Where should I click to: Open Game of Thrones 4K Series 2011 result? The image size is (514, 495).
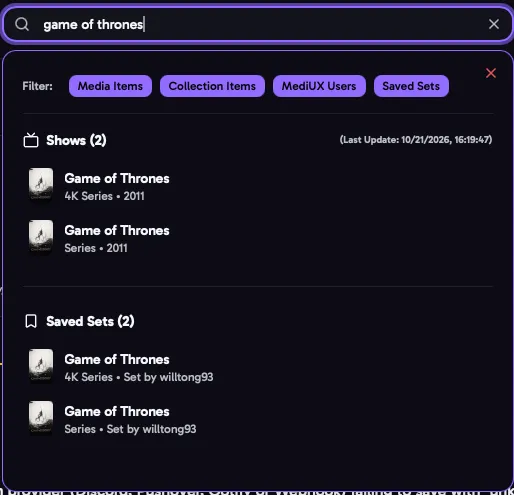(117, 187)
